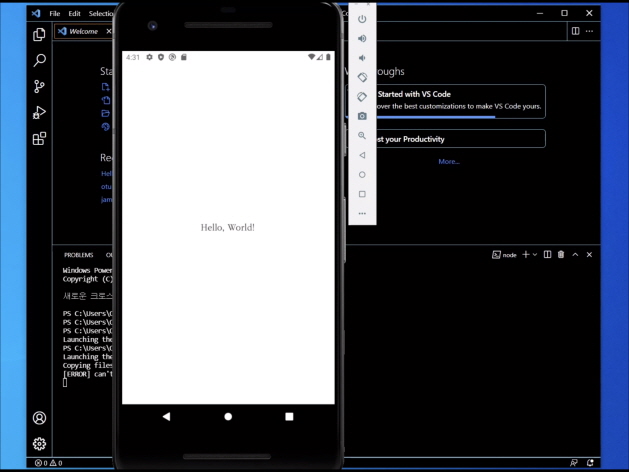Switch to the PROBLEMS panel tab
This screenshot has height=472, width=629.
tap(79, 255)
